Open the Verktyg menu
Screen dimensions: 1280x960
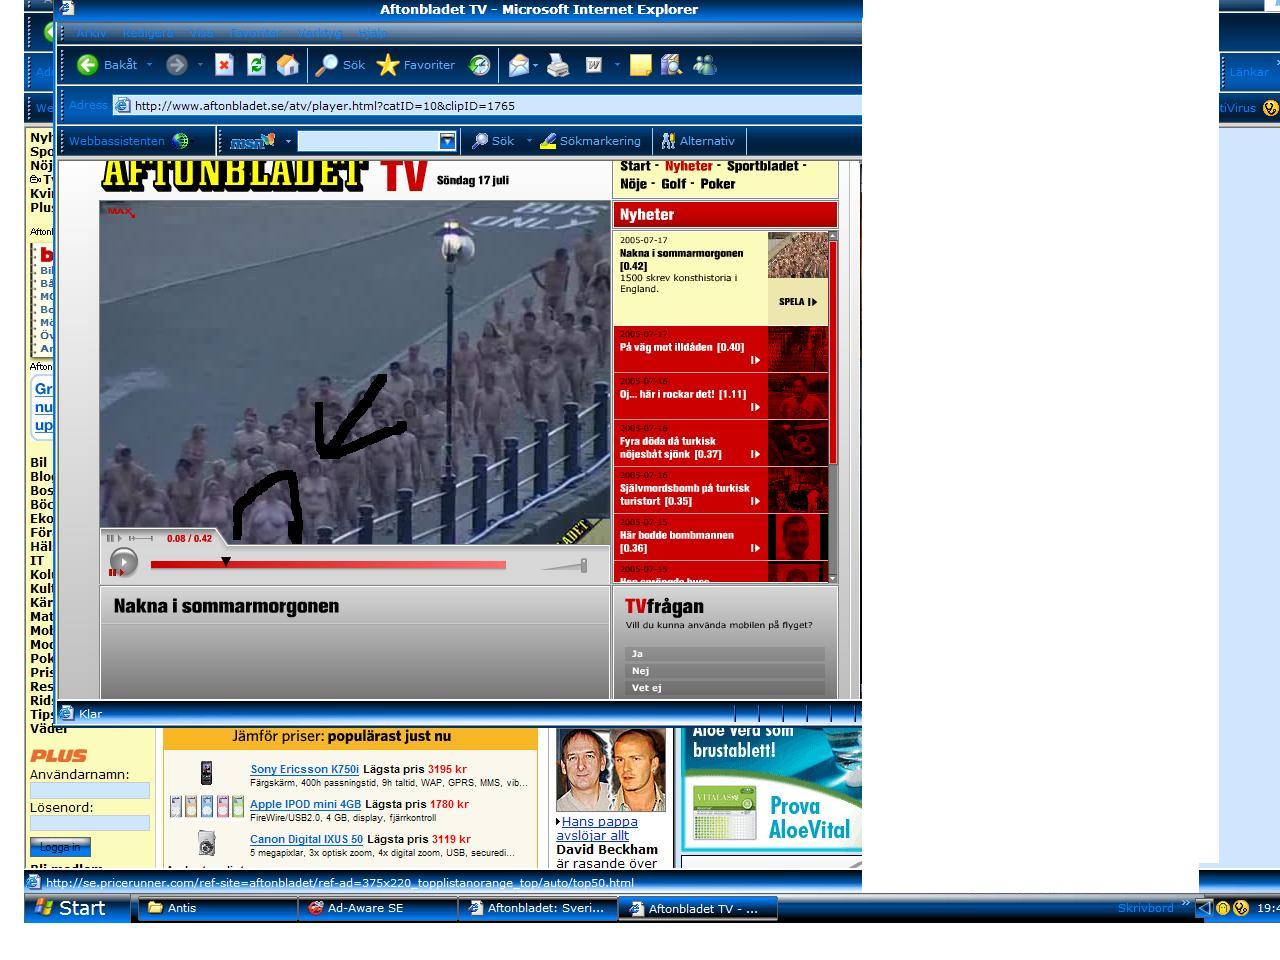pyautogui.click(x=319, y=33)
